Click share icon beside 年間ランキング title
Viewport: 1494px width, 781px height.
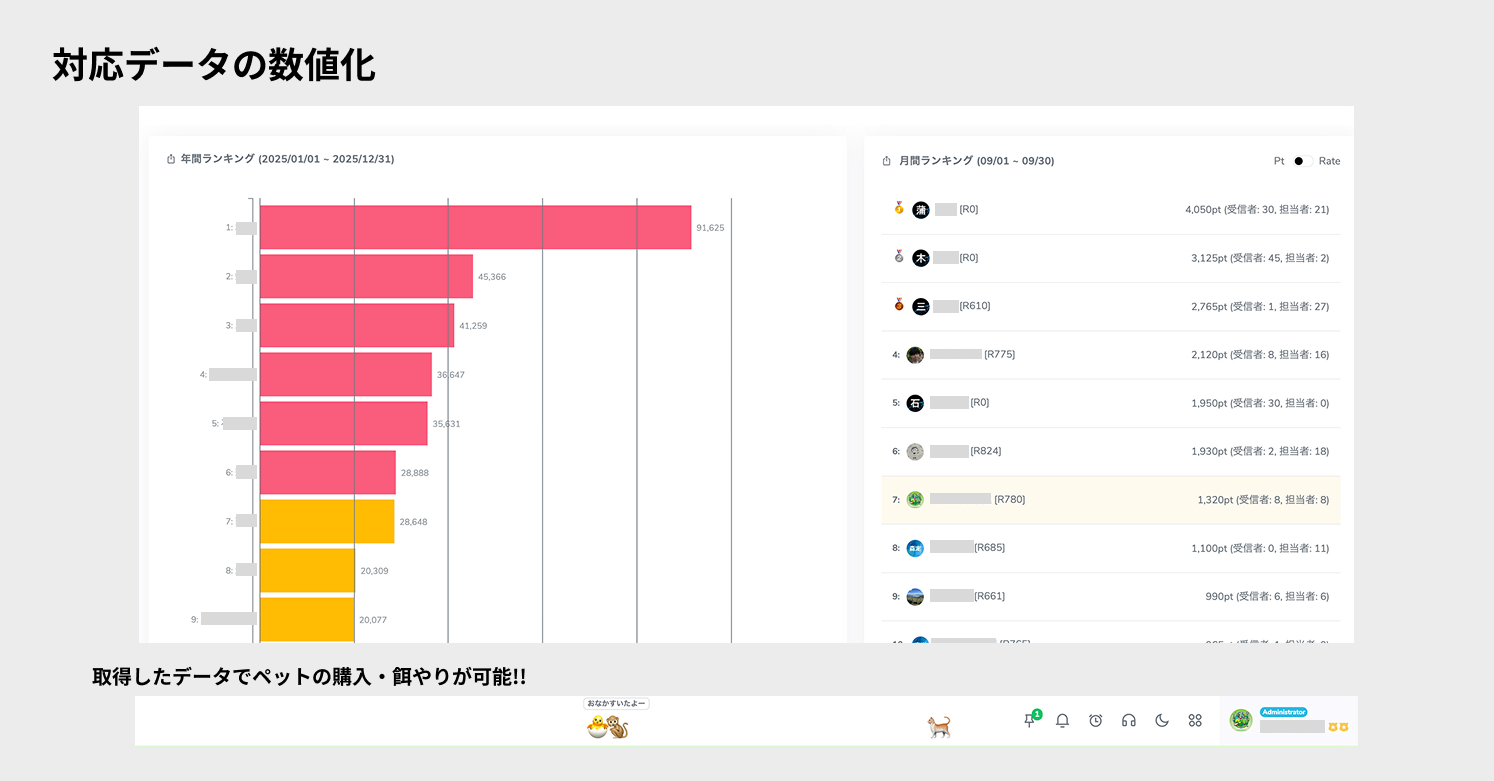point(171,159)
